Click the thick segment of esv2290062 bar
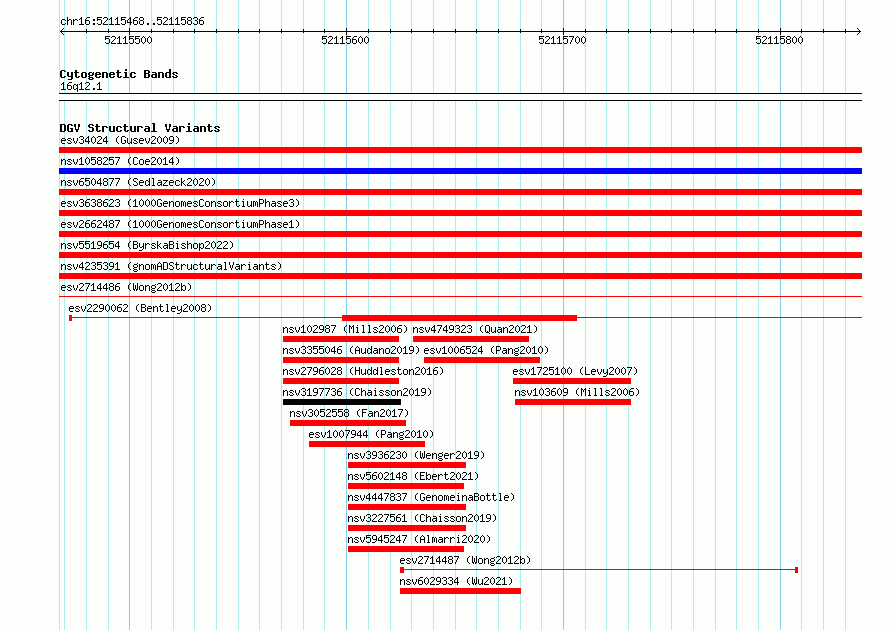890x630 pixels. click(459, 318)
